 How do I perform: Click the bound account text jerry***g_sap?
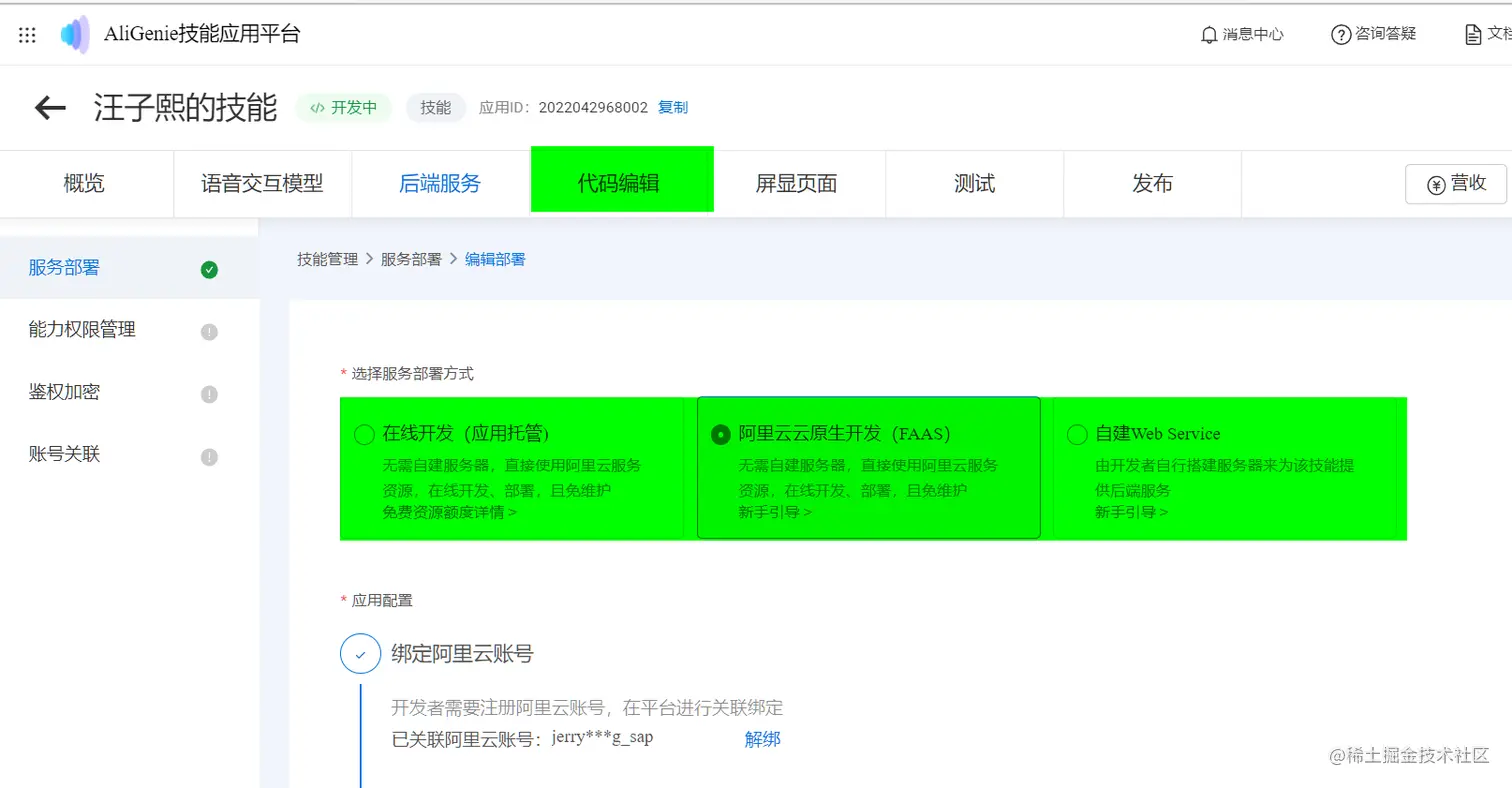click(602, 738)
